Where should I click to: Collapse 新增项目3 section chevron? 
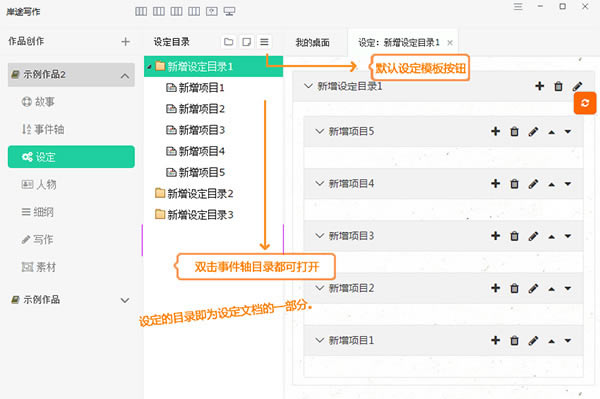click(x=320, y=236)
